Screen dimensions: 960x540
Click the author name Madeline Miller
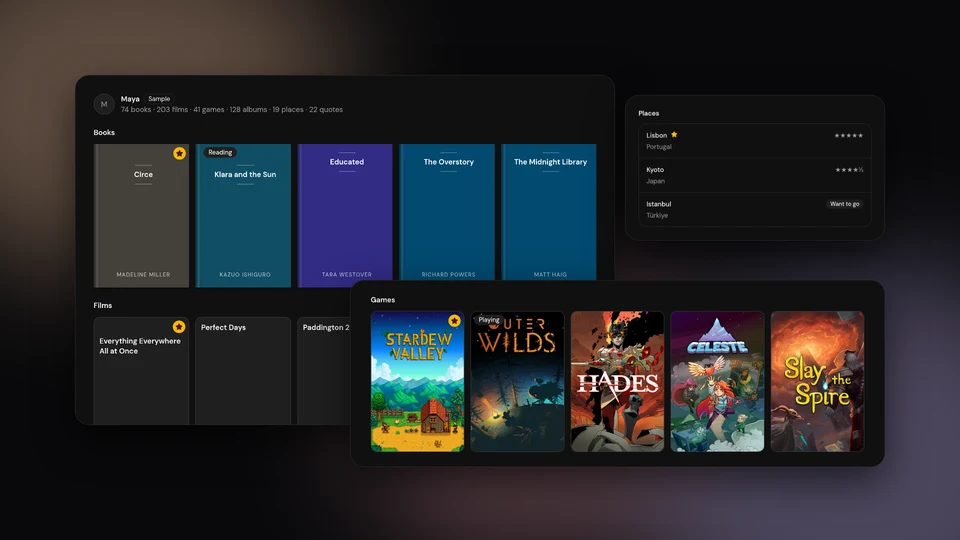click(x=143, y=274)
